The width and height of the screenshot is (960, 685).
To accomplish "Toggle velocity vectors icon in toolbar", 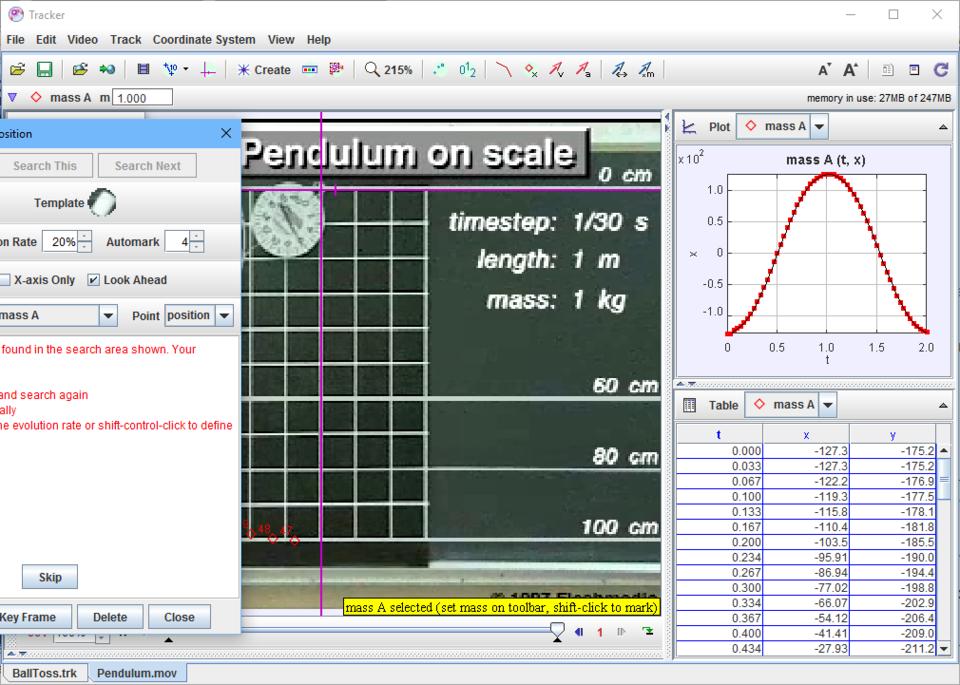I will [x=558, y=70].
